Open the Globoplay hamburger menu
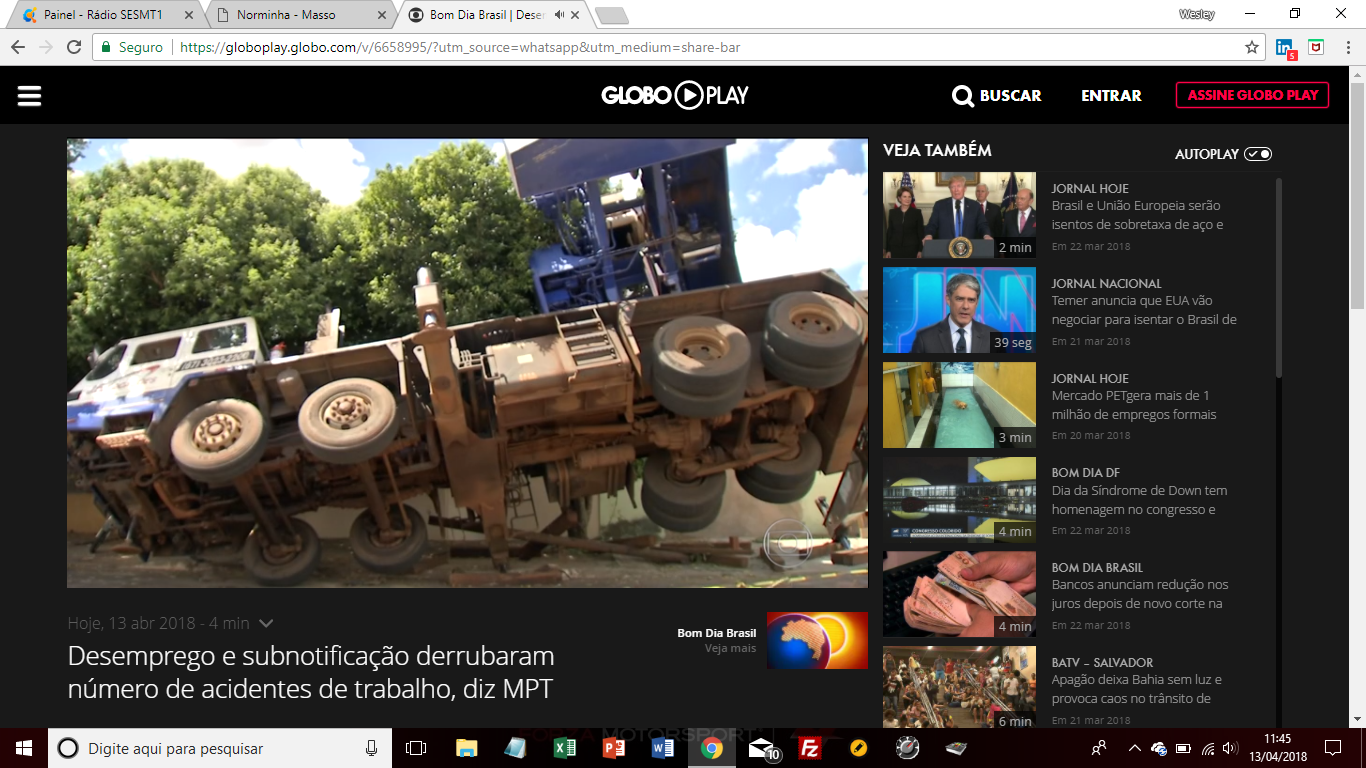 click(29, 95)
